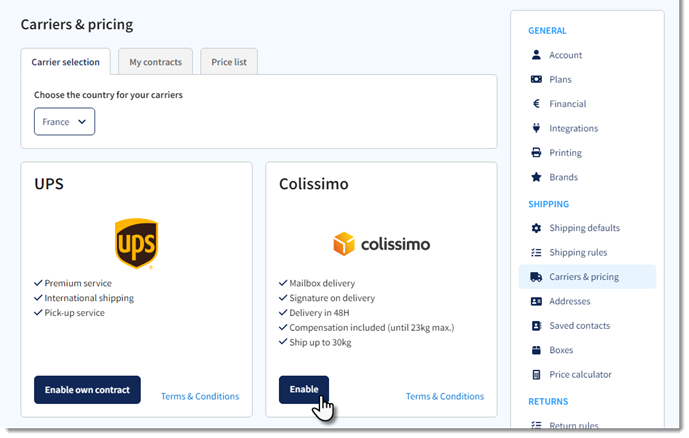Screen dimensions: 689x438
Task: Open UPS Terms & Conditions link
Action: click(200, 396)
